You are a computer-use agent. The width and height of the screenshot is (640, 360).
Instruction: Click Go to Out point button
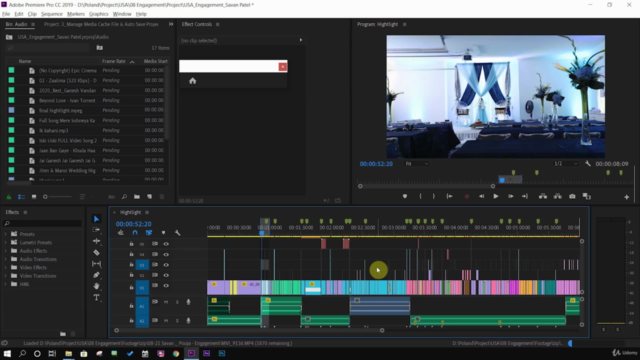tap(525, 196)
